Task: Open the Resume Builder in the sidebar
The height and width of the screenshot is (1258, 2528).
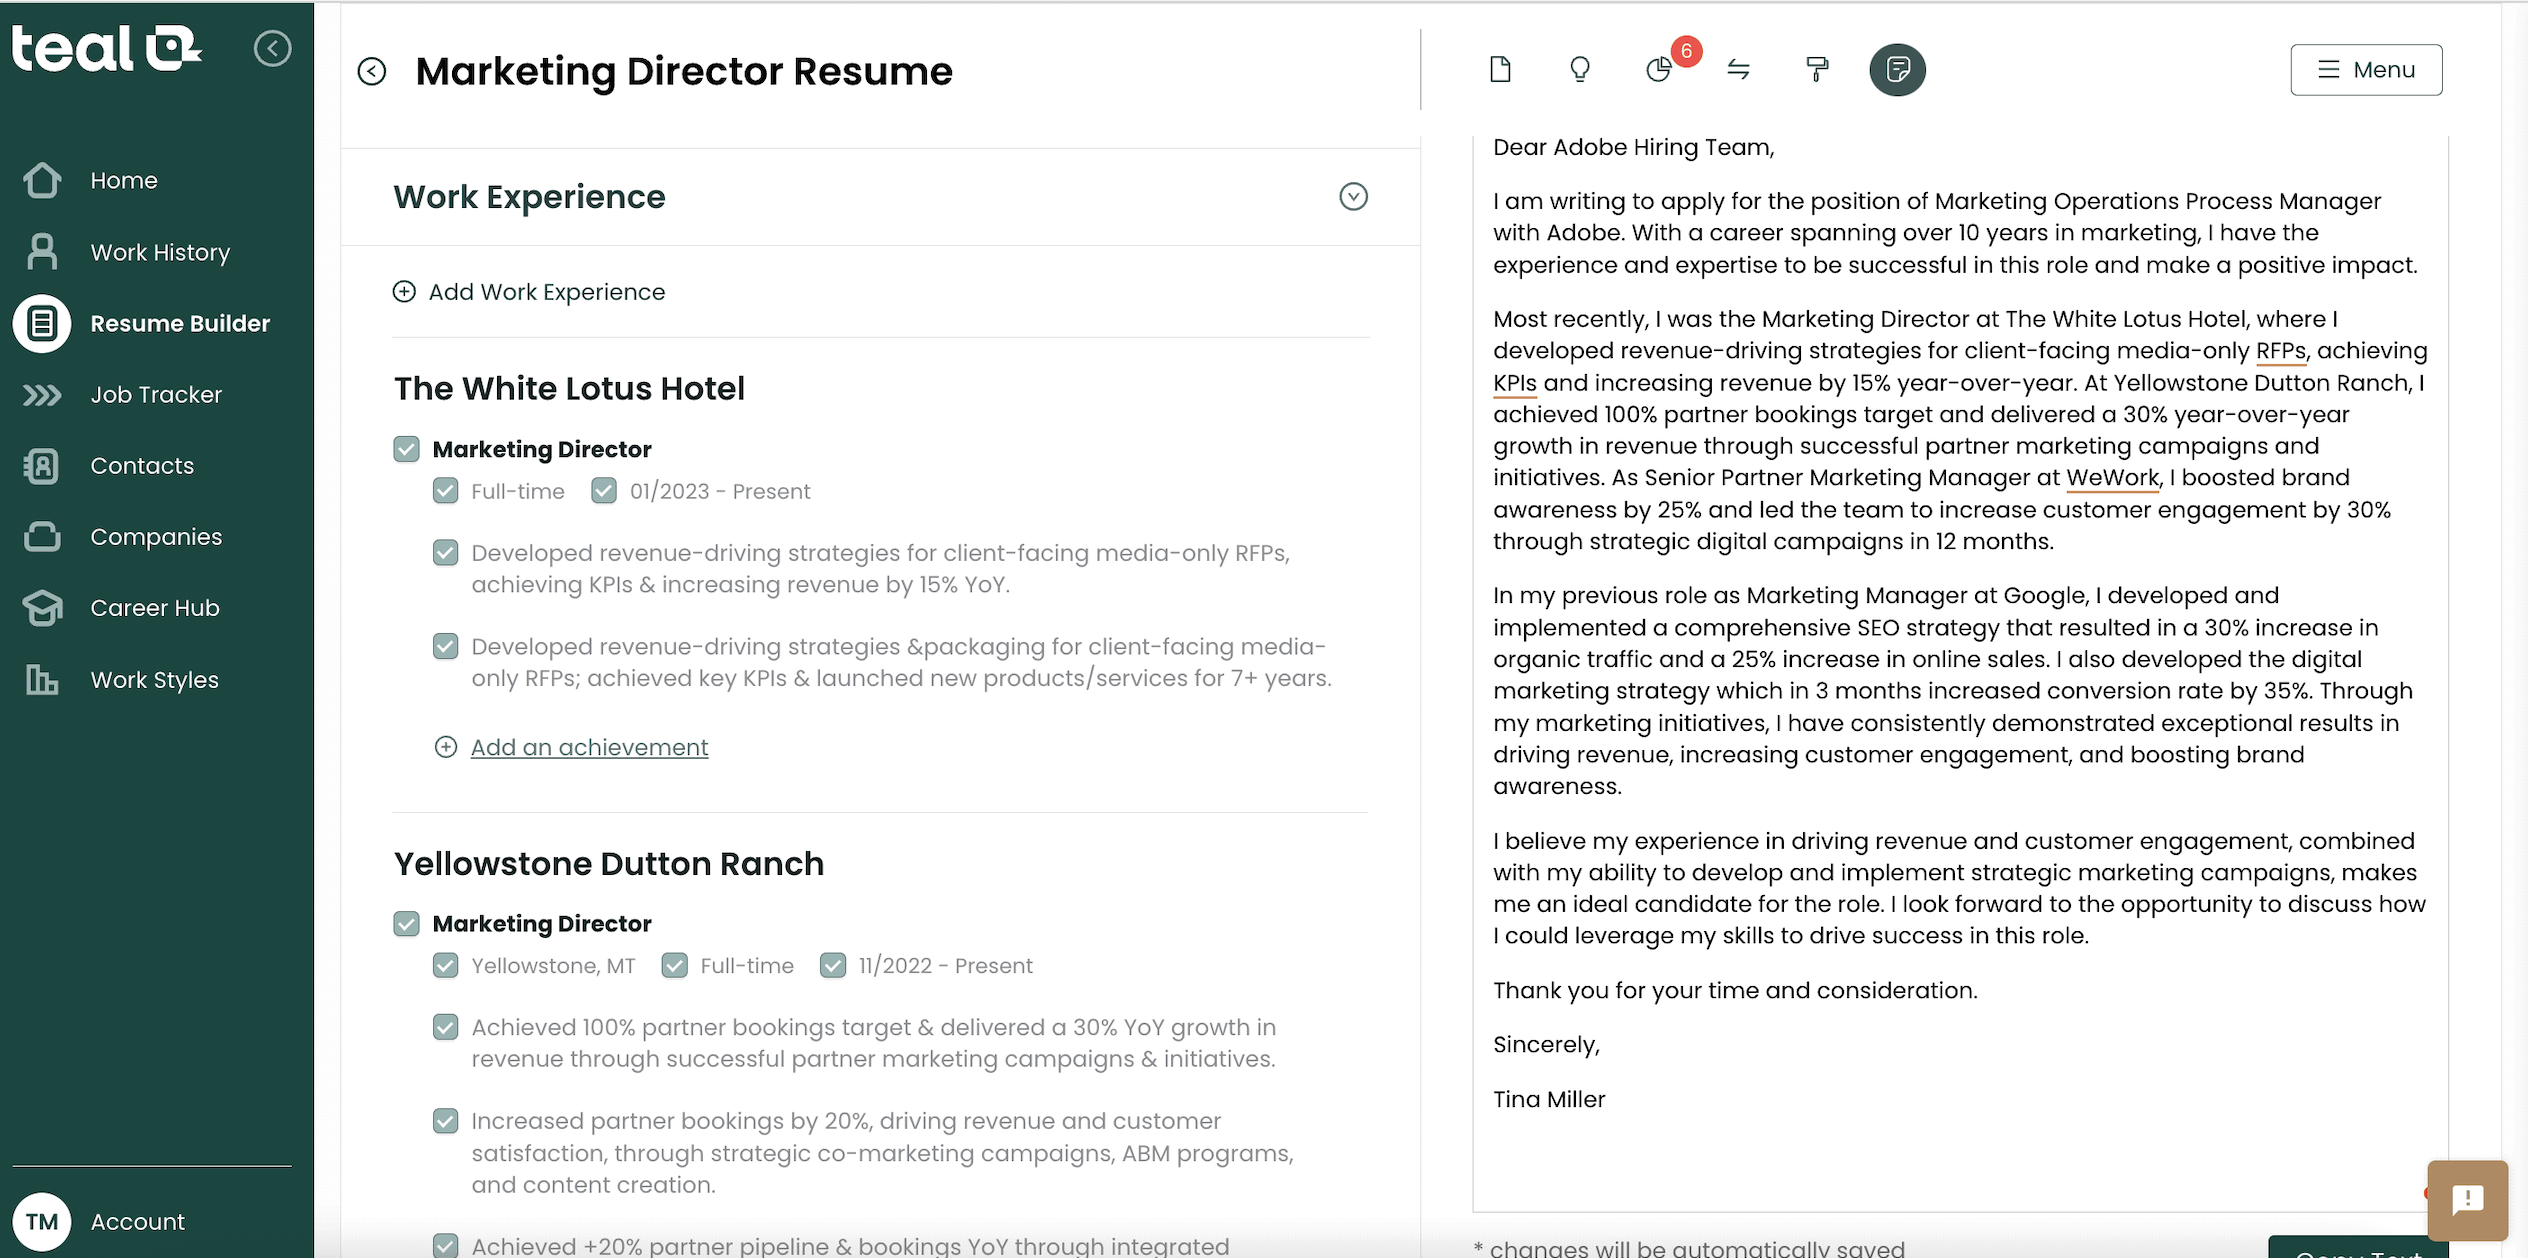Action: pos(180,323)
